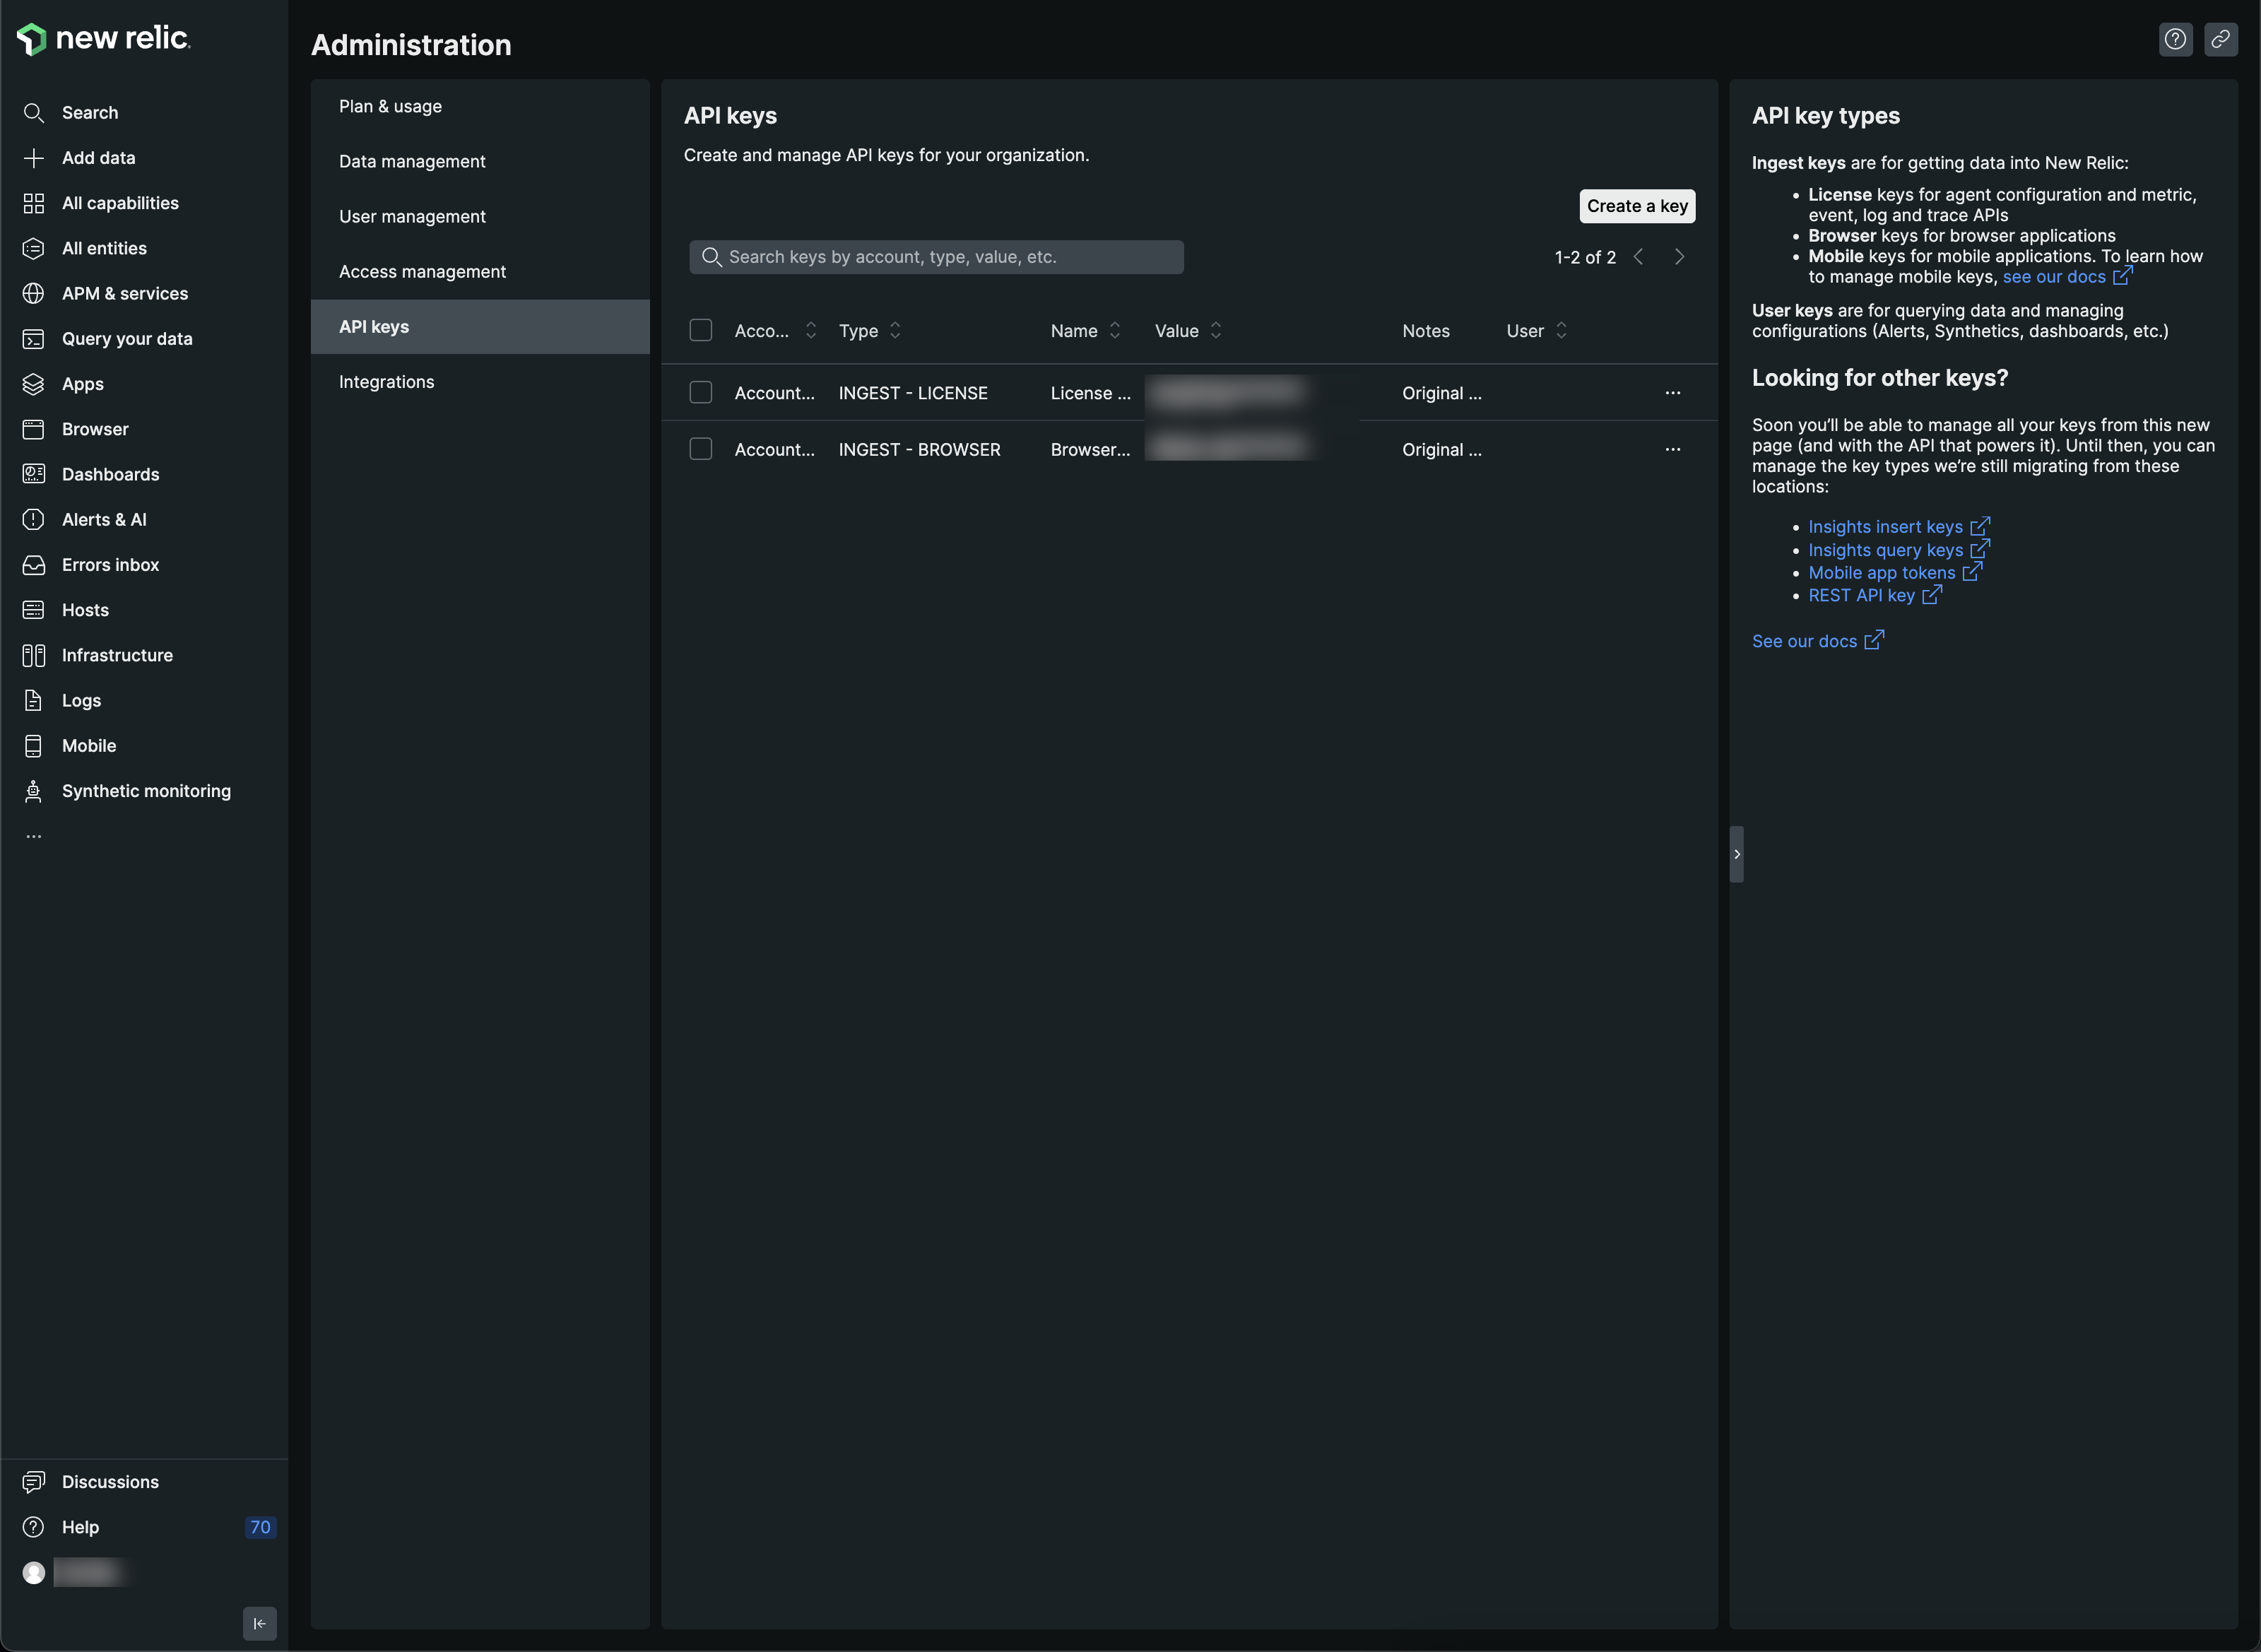
Task: Open All capabilities grid icon
Action: [34, 203]
